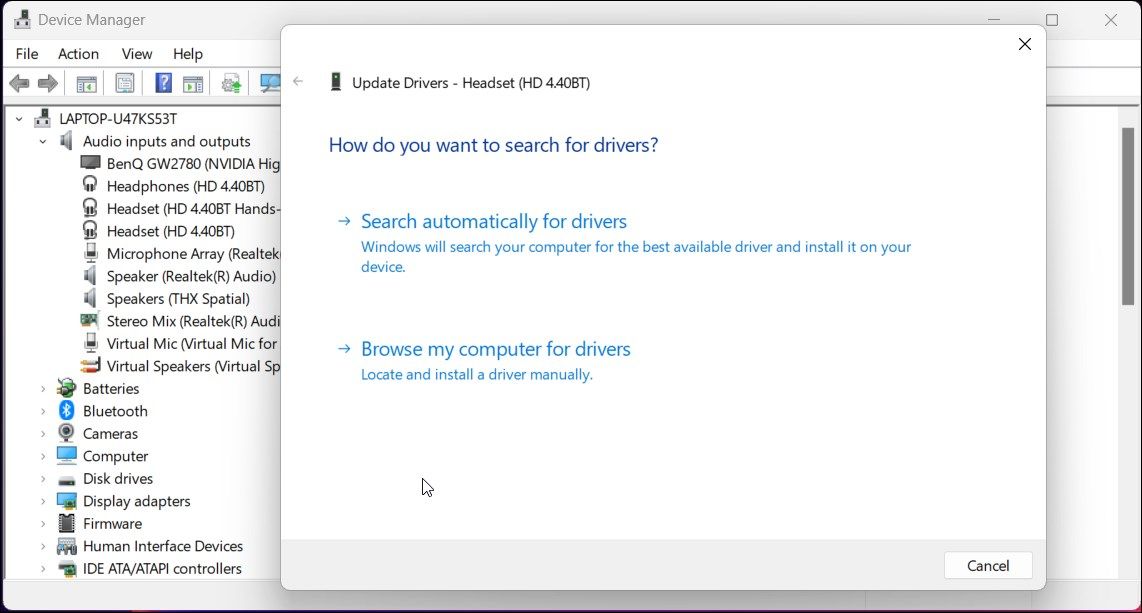Select Headset (HD 4.40BT) in device tree

159,231
